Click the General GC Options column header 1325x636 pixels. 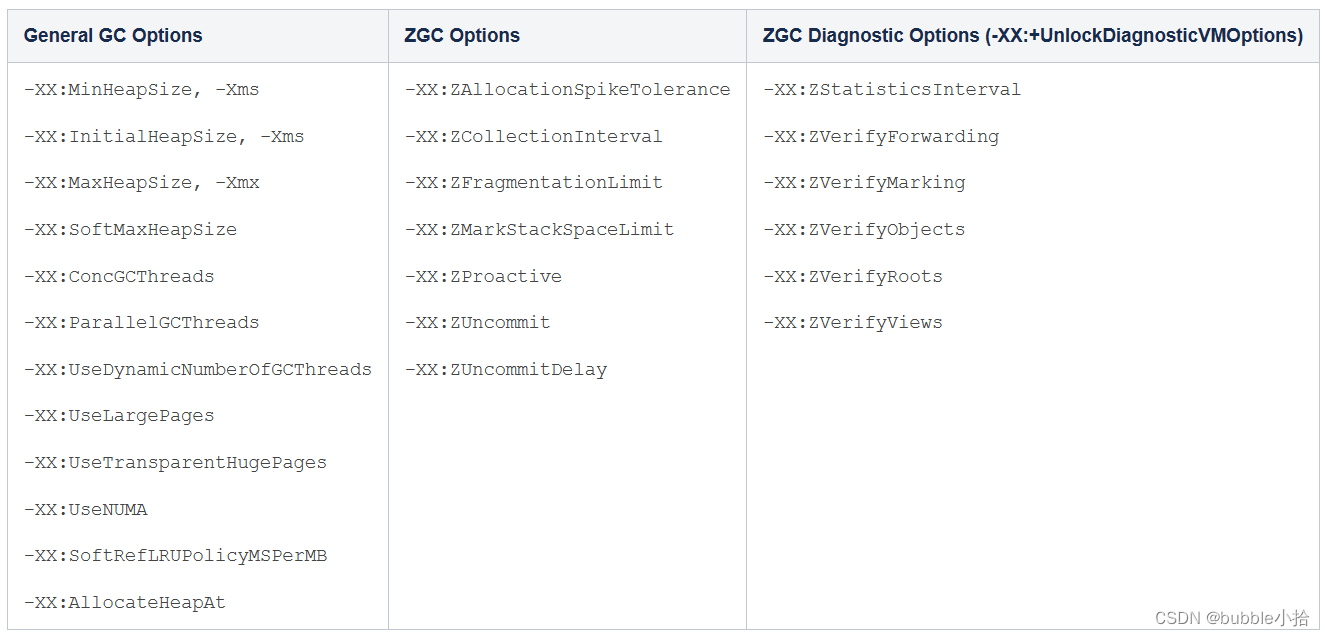113,36
